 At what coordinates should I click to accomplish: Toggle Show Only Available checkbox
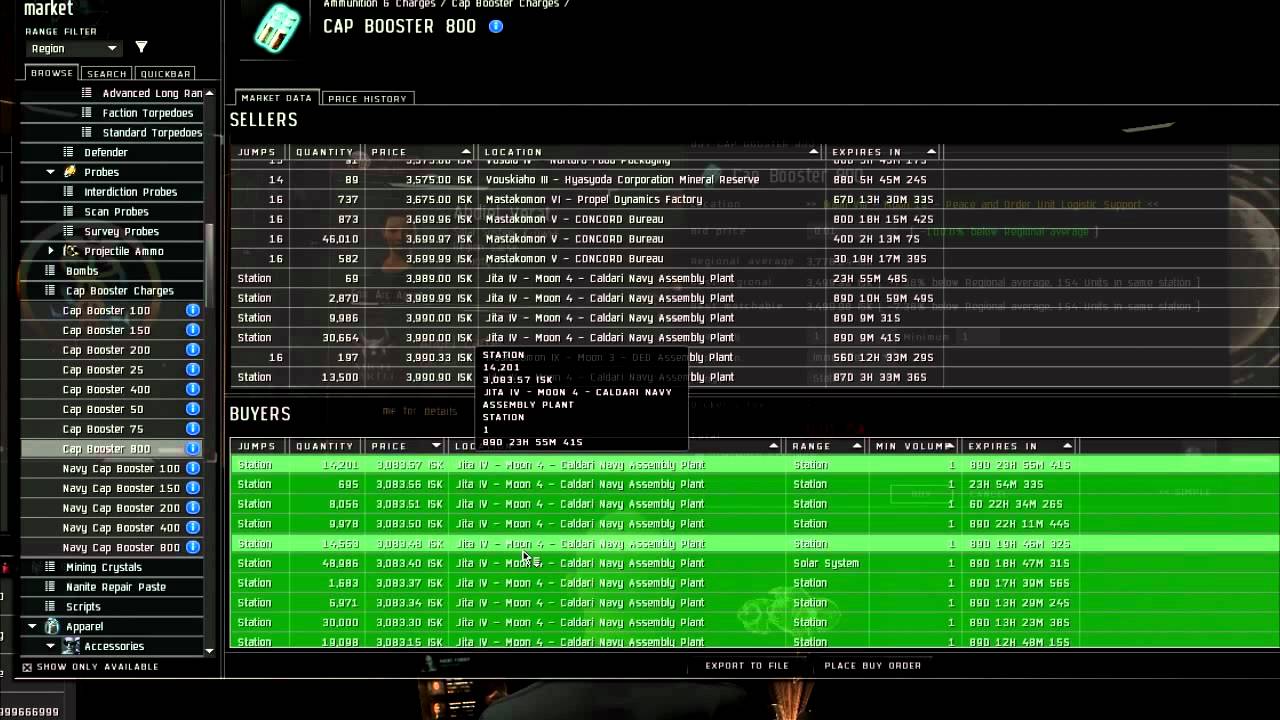(x=27, y=667)
